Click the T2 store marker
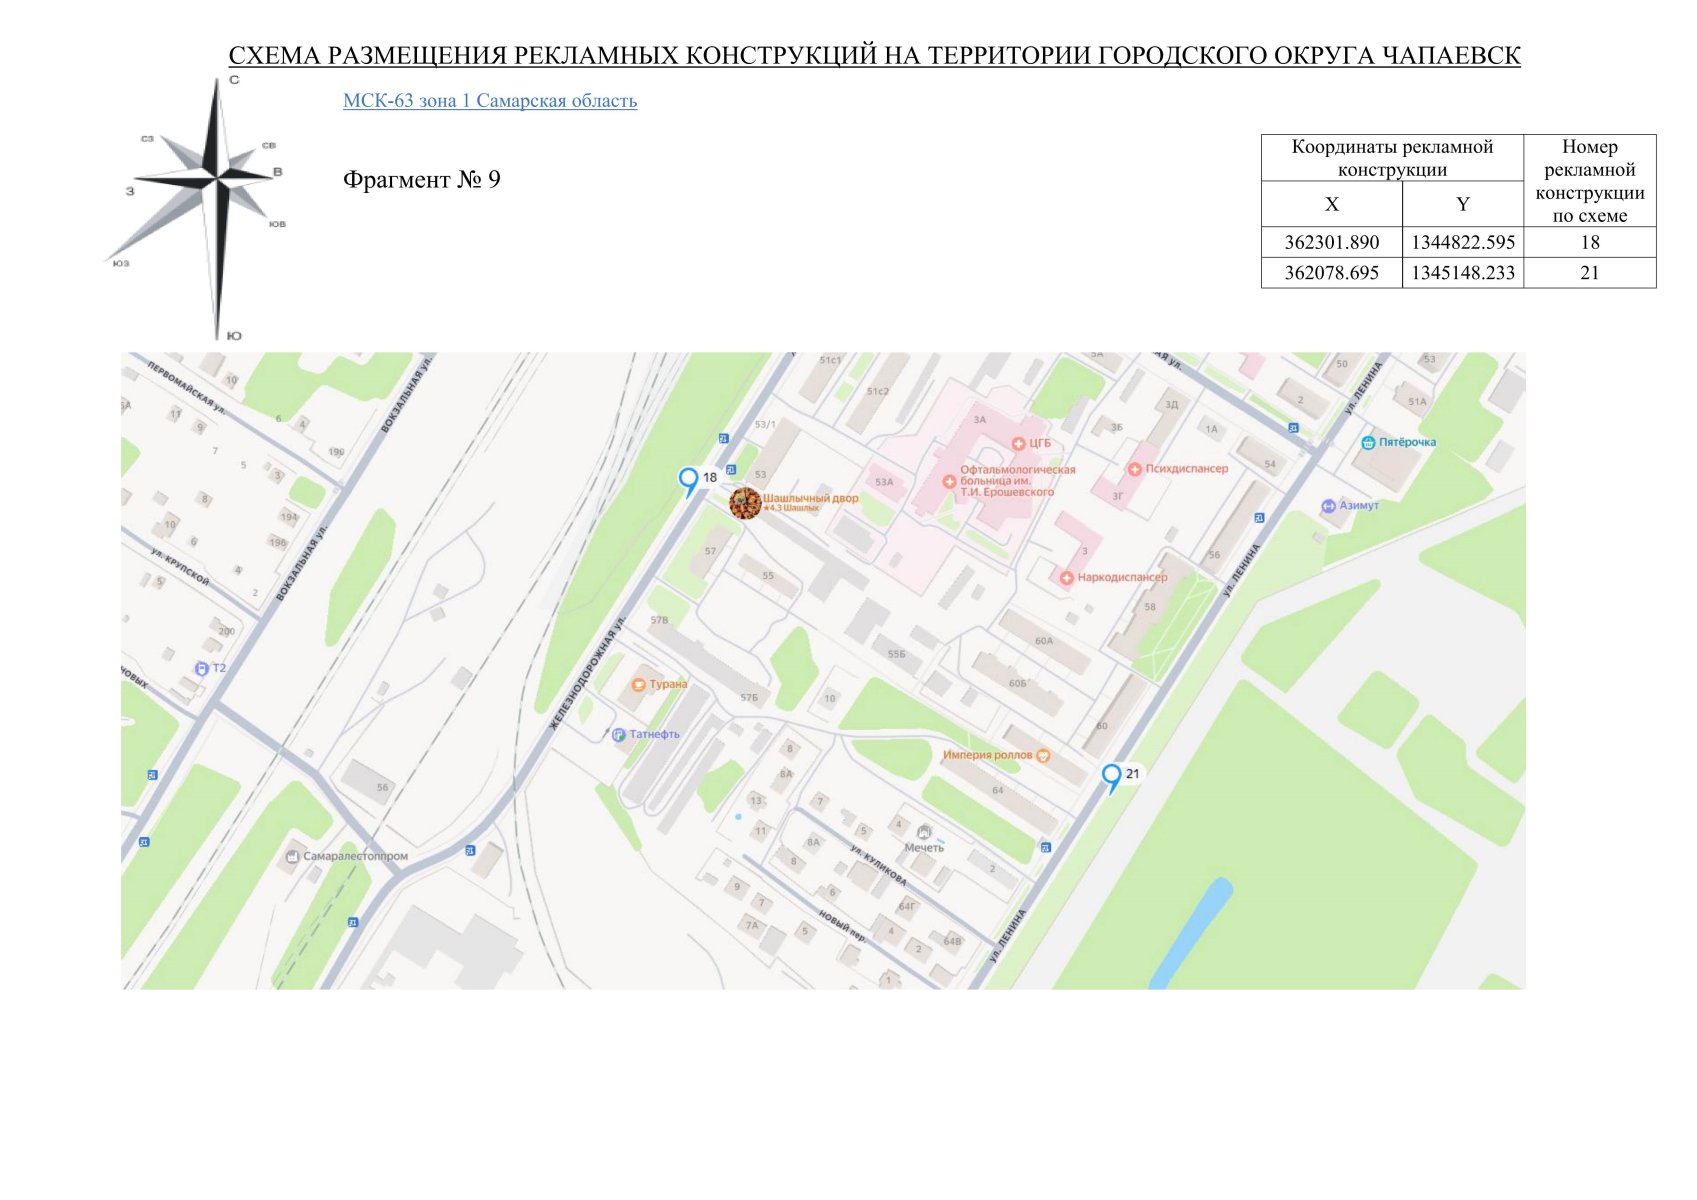1697x1200 pixels. (202, 668)
